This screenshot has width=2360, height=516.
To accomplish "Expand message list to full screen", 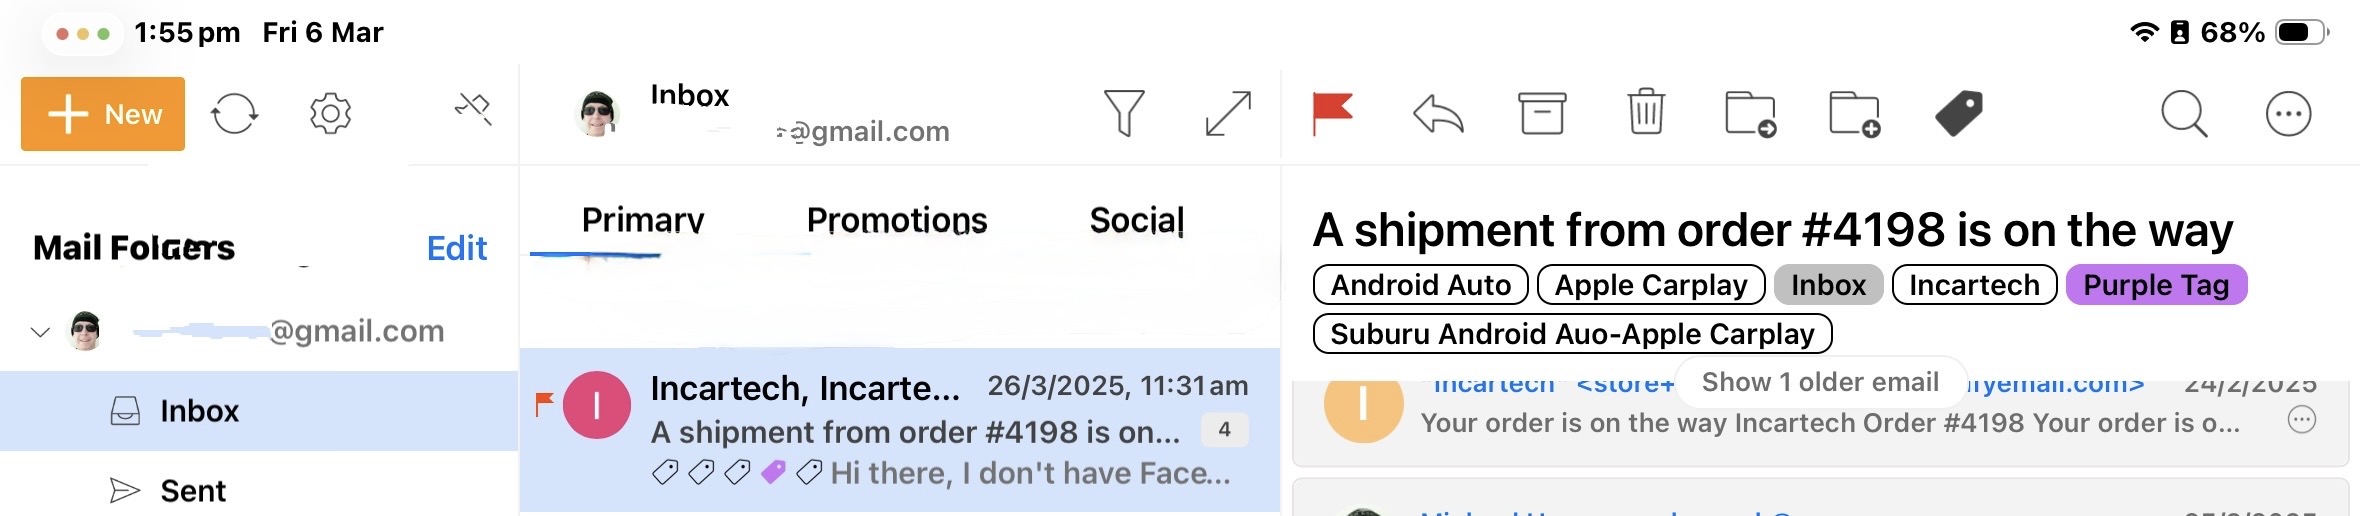I will (x=1228, y=113).
